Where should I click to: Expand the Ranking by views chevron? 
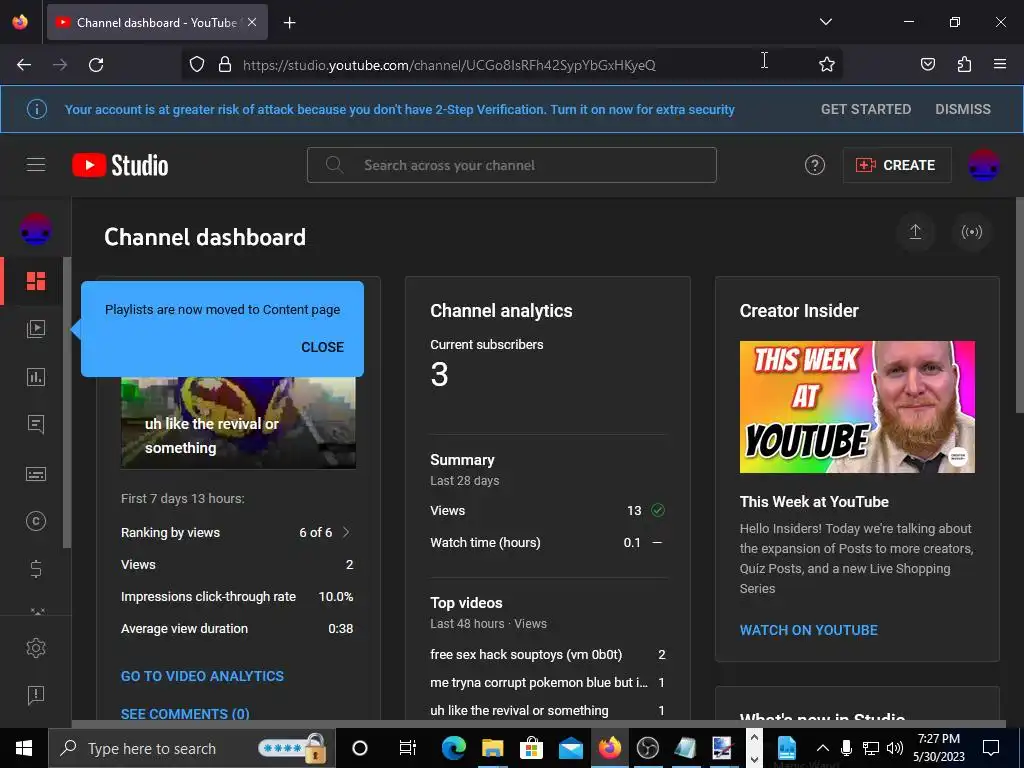346,532
